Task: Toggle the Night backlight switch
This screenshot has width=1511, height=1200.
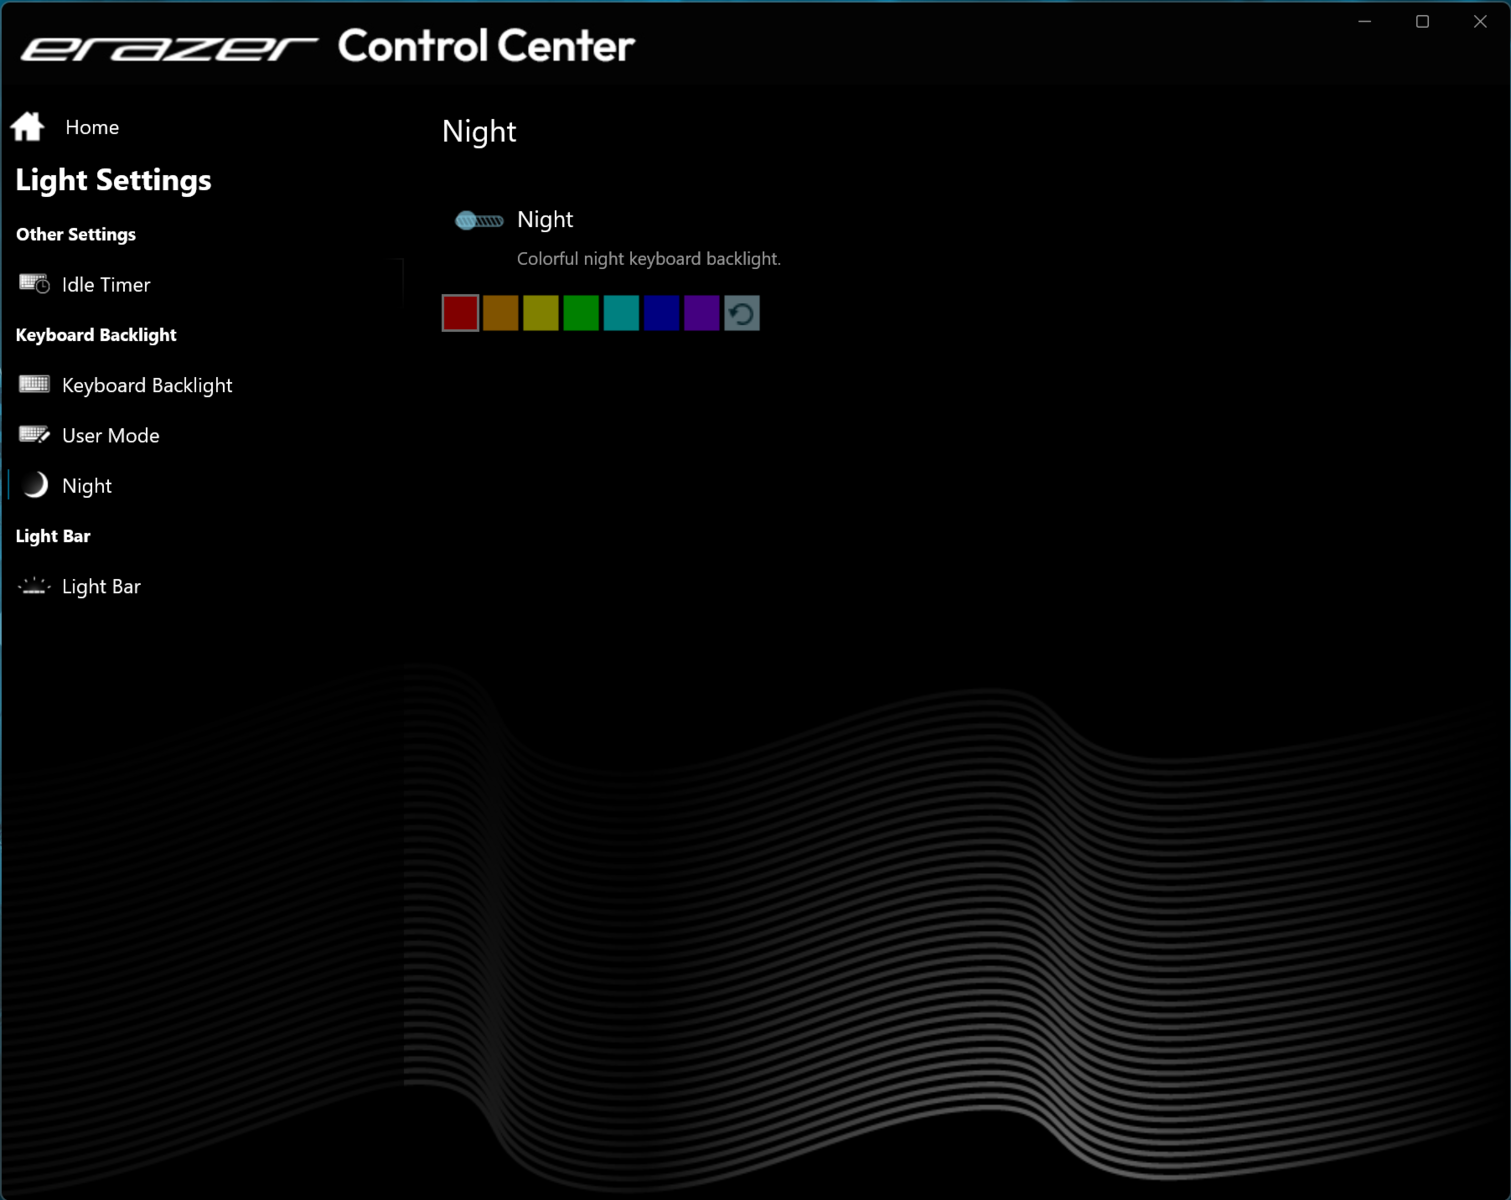Action: tap(479, 220)
